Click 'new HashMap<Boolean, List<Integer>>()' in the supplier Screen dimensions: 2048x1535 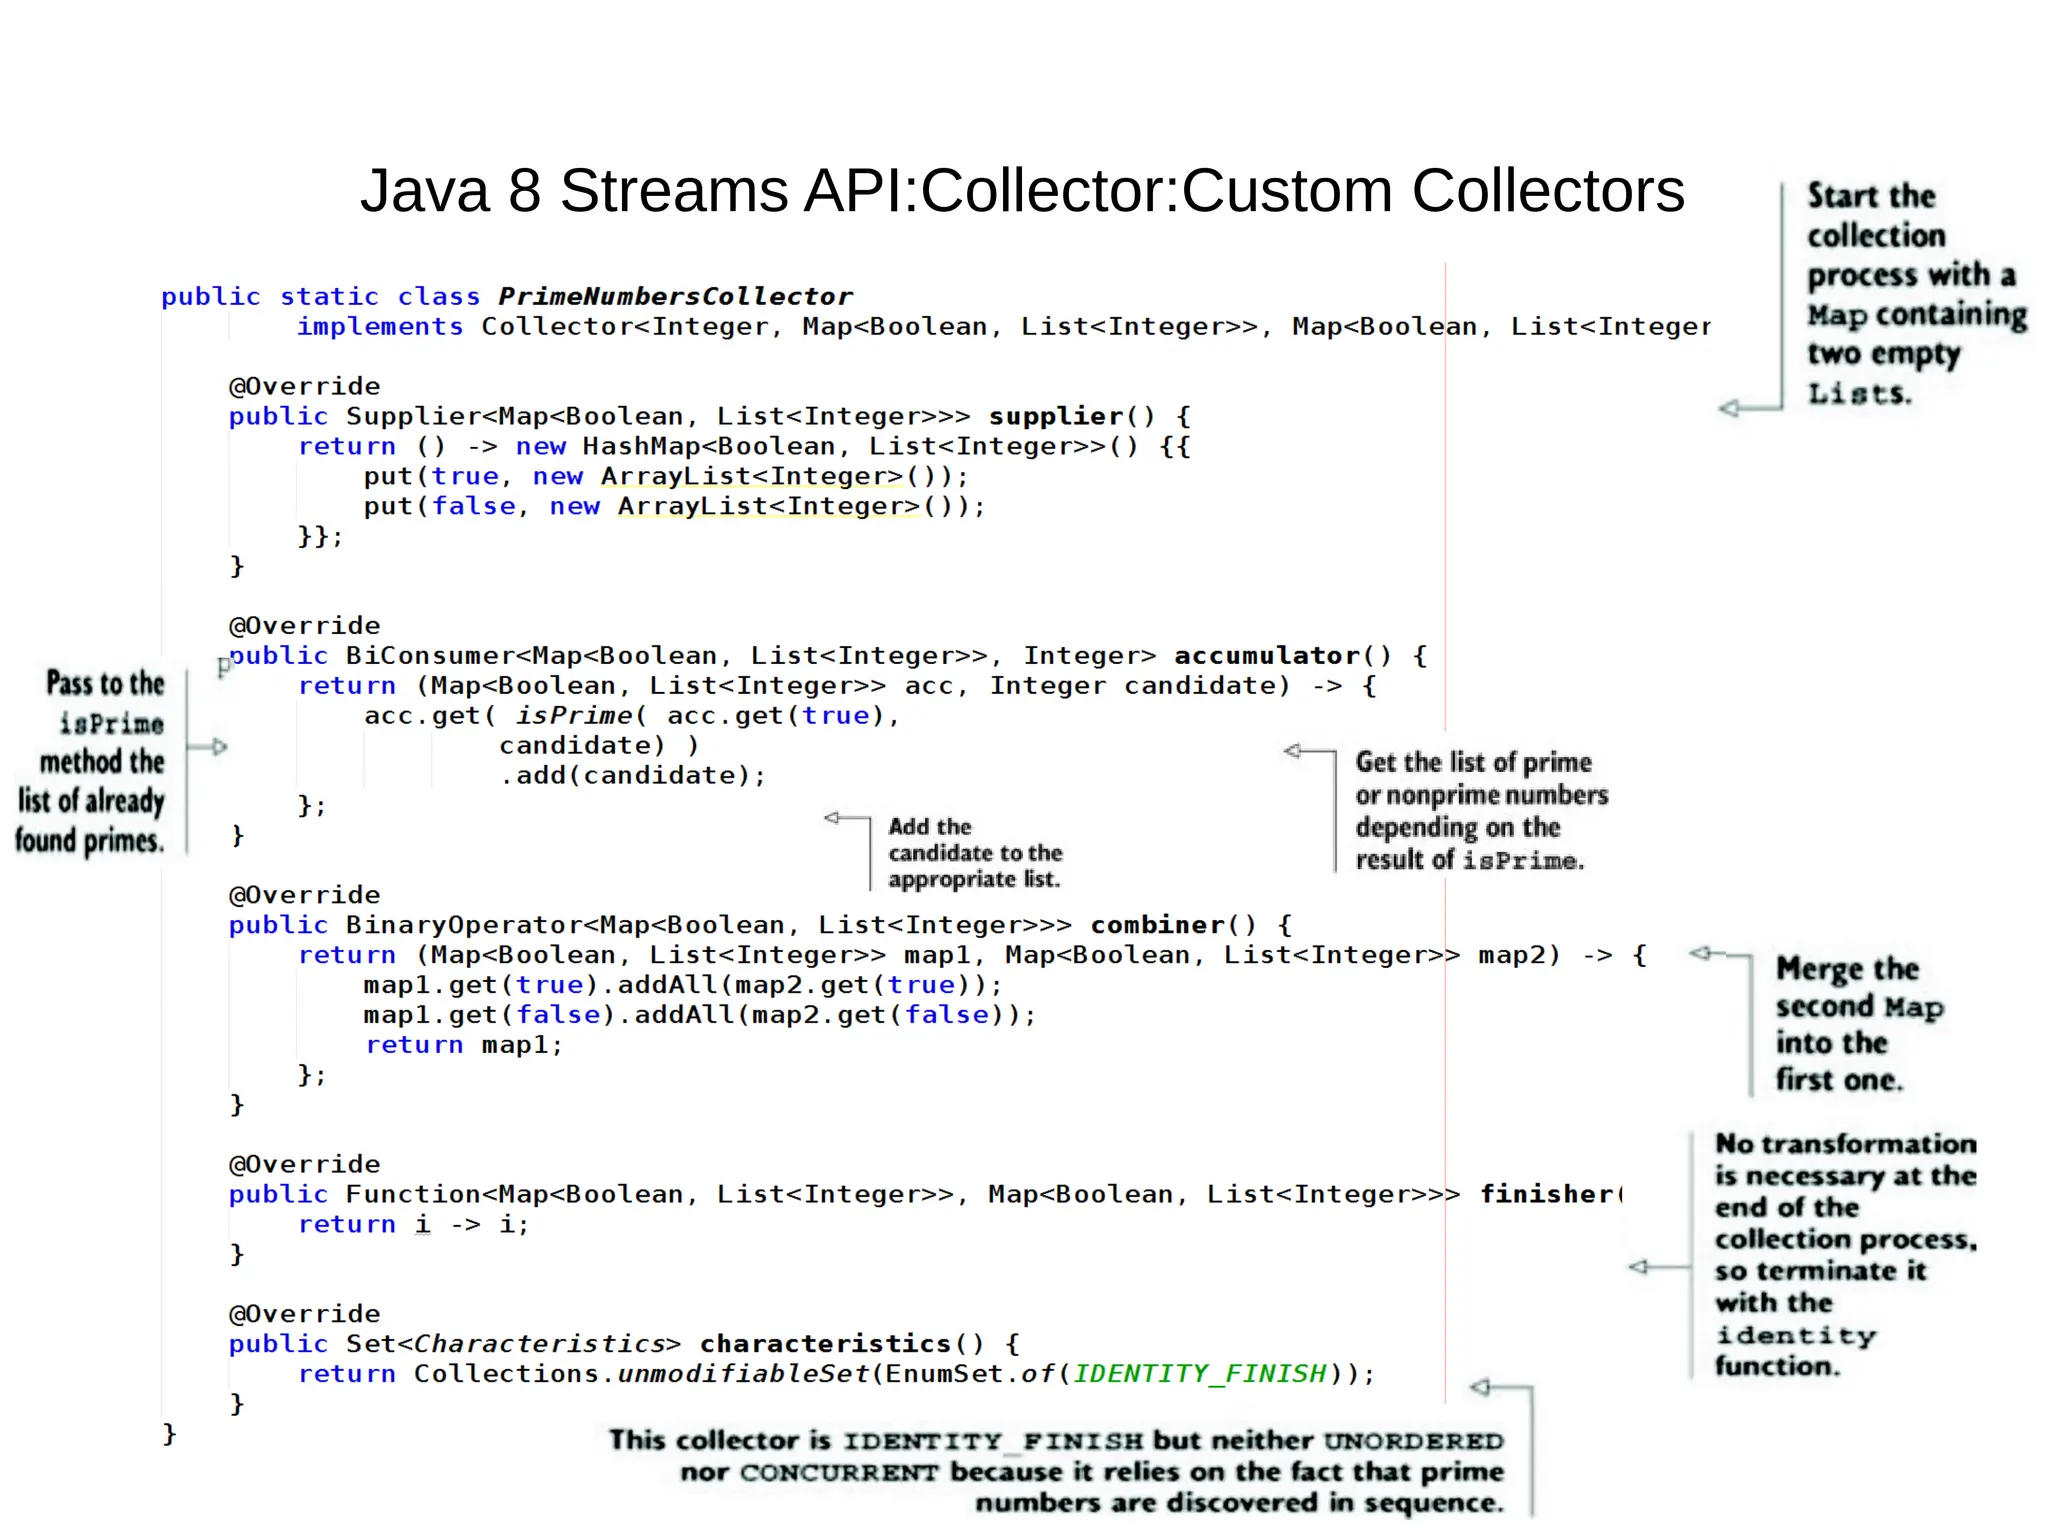click(827, 446)
